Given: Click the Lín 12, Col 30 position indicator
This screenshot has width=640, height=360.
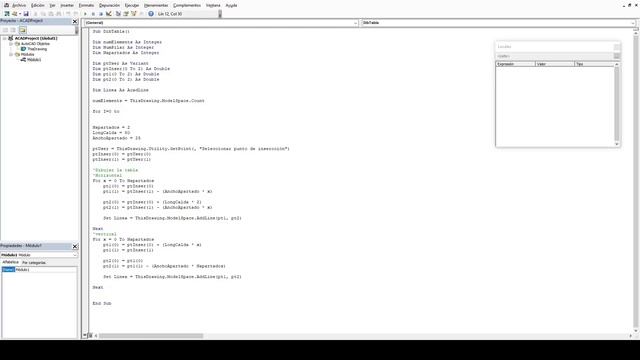Looking at the screenshot, I should point(170,14).
